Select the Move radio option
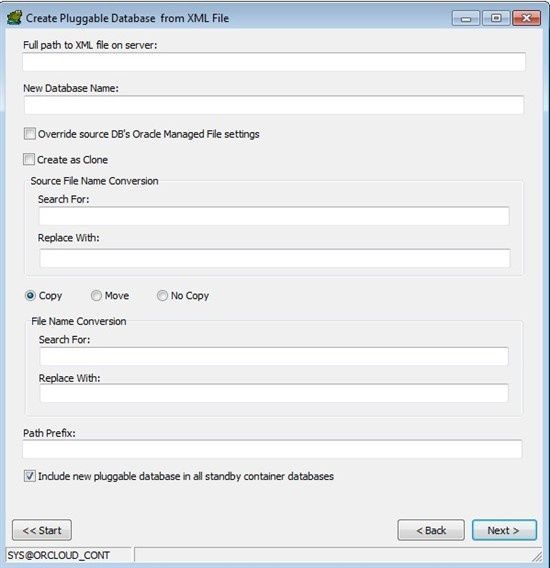550x568 pixels. click(x=96, y=296)
